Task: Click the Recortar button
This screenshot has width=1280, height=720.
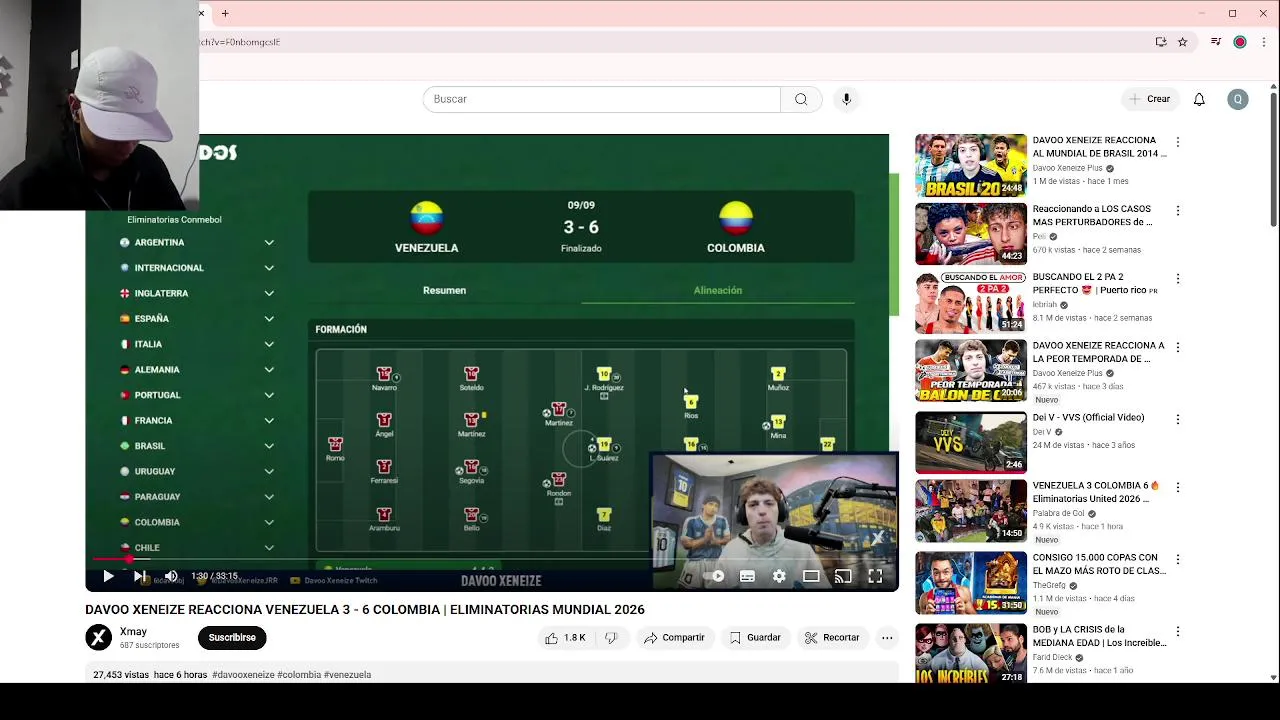Action: (x=832, y=637)
